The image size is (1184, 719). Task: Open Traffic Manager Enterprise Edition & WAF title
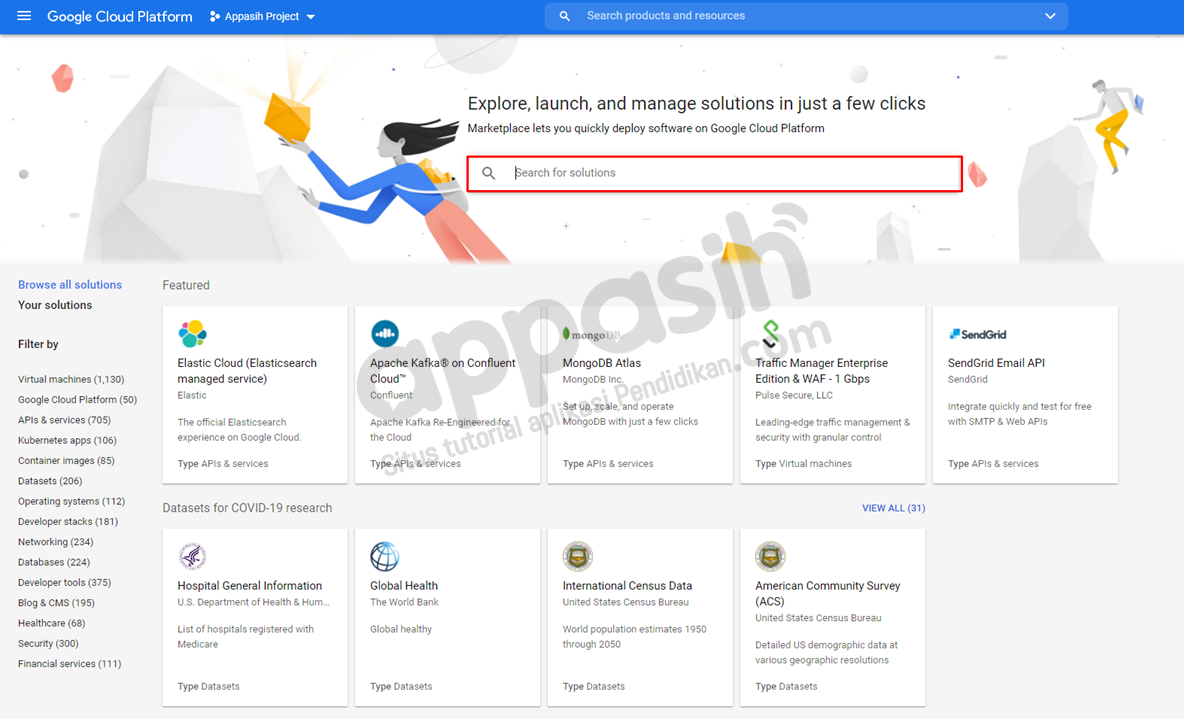point(822,371)
